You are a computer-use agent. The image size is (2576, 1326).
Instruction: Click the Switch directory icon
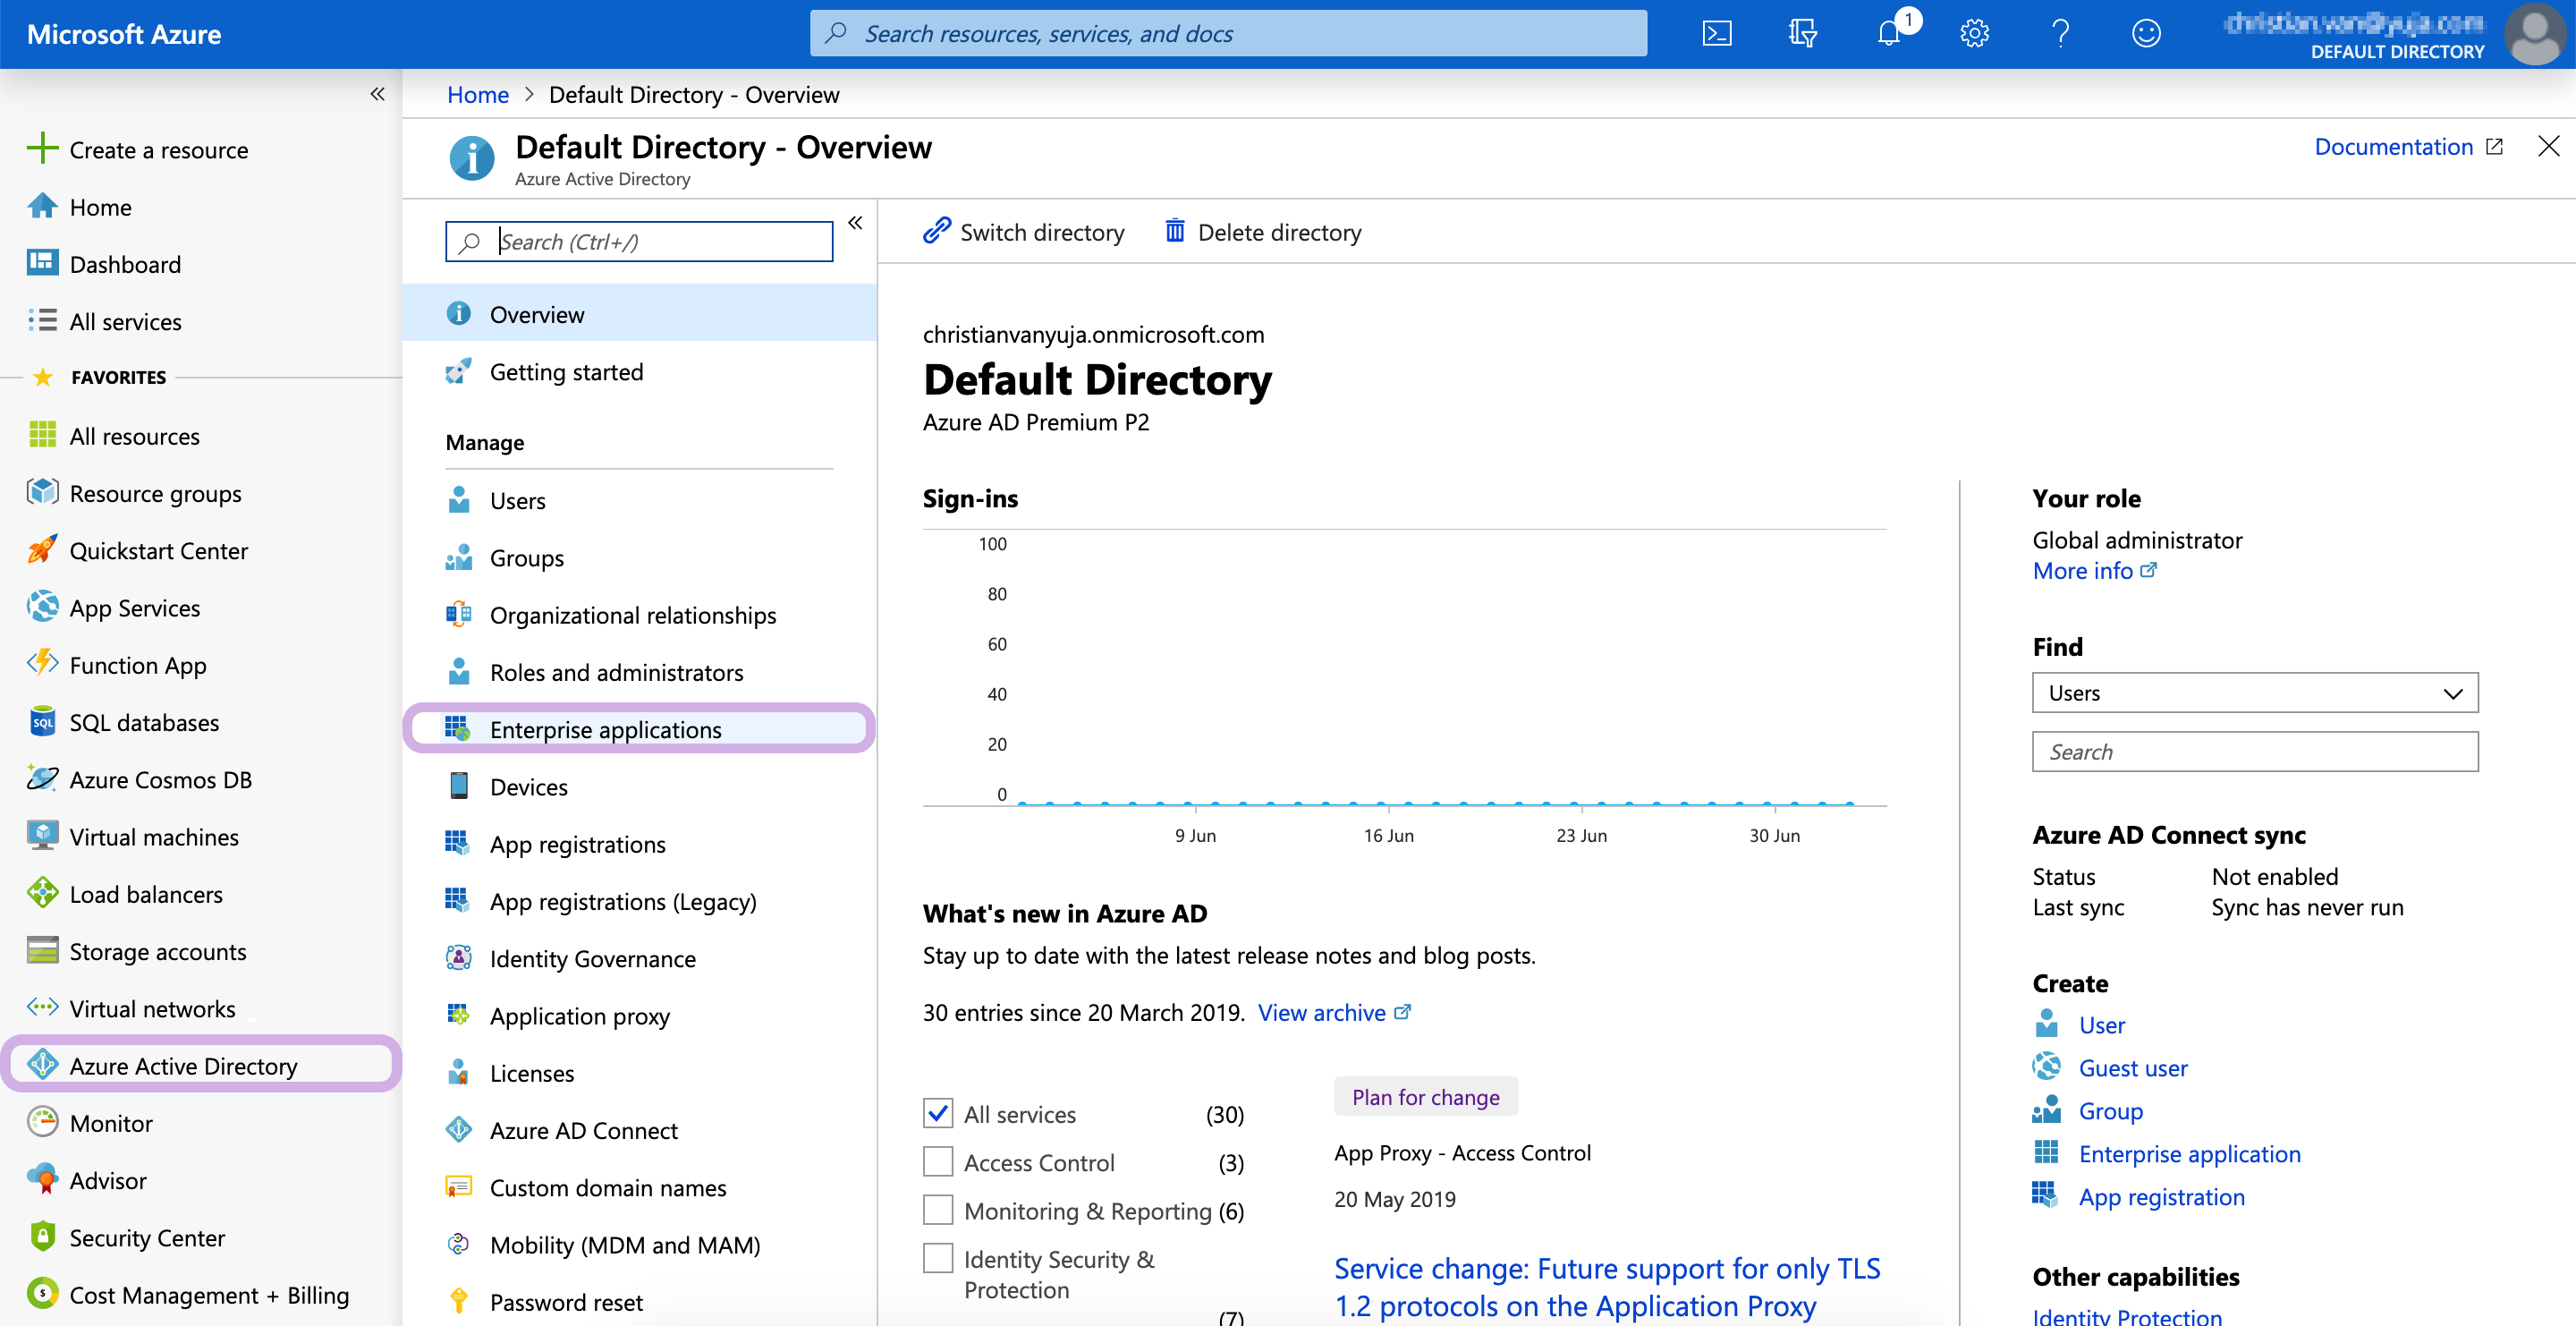(936, 232)
